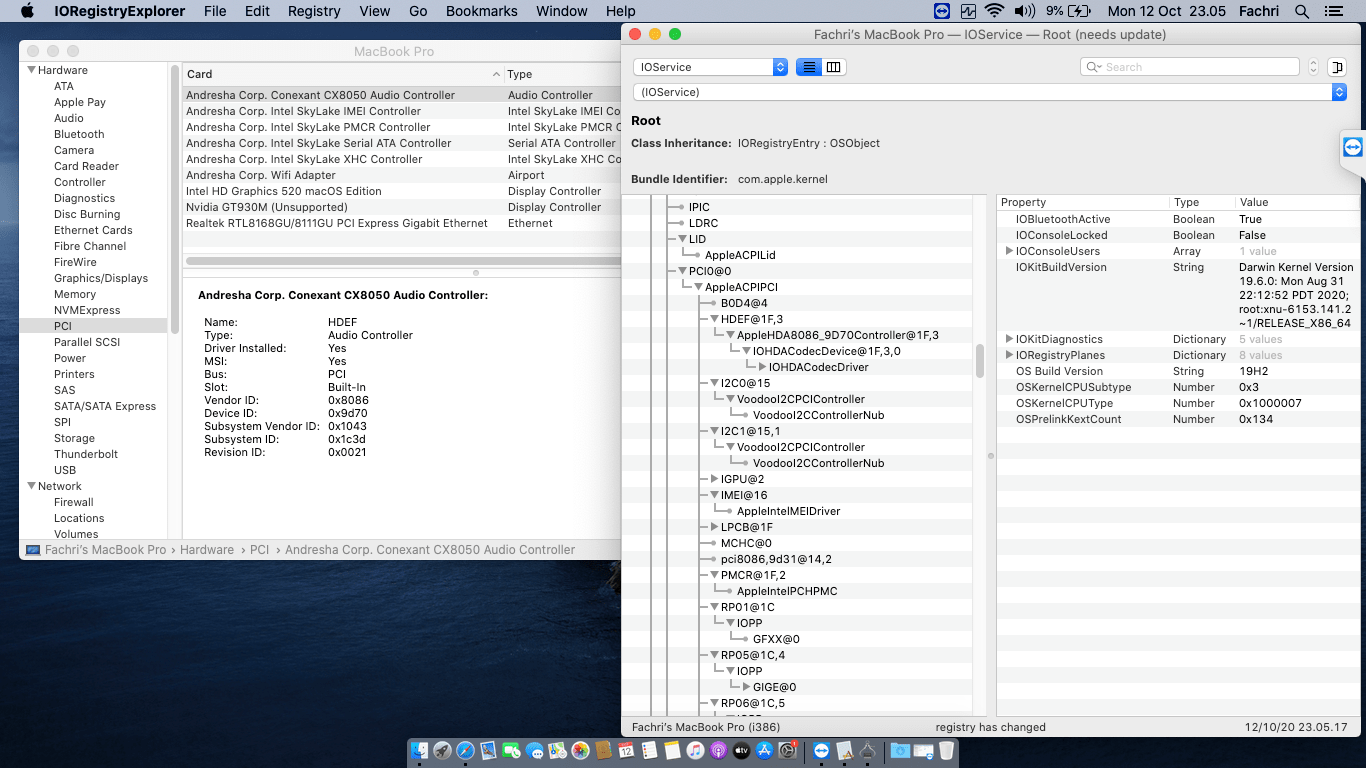Click the System Information sidebar scrollbar

pos(174,200)
